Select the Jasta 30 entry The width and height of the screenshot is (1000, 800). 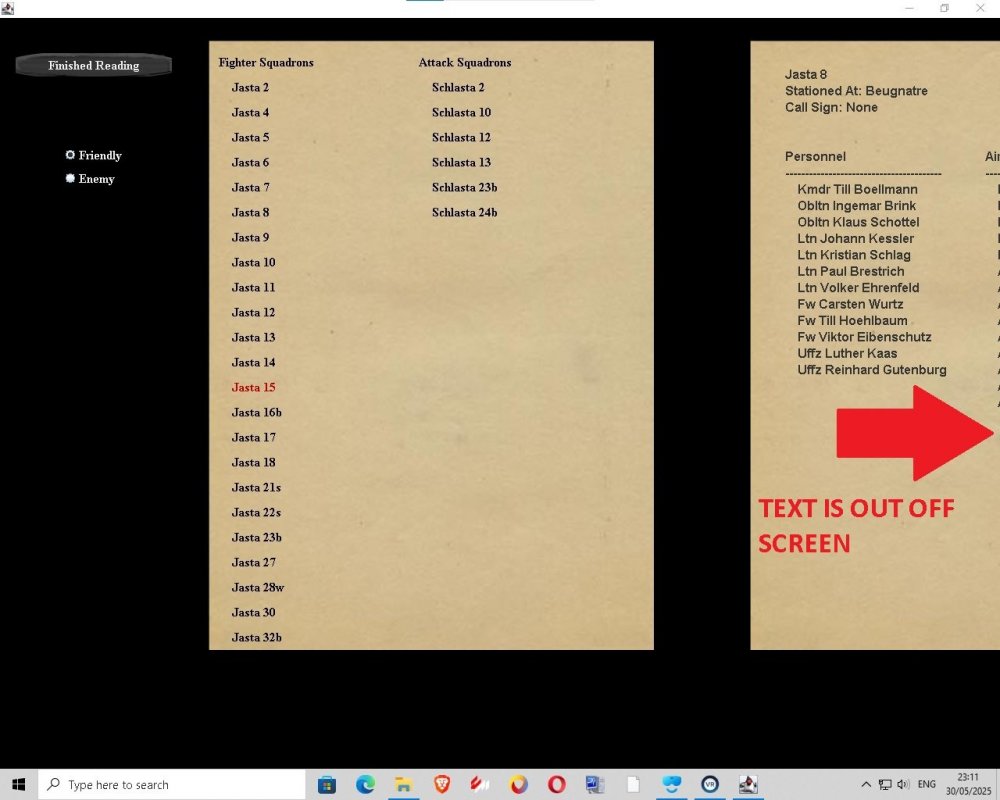pyautogui.click(x=253, y=612)
